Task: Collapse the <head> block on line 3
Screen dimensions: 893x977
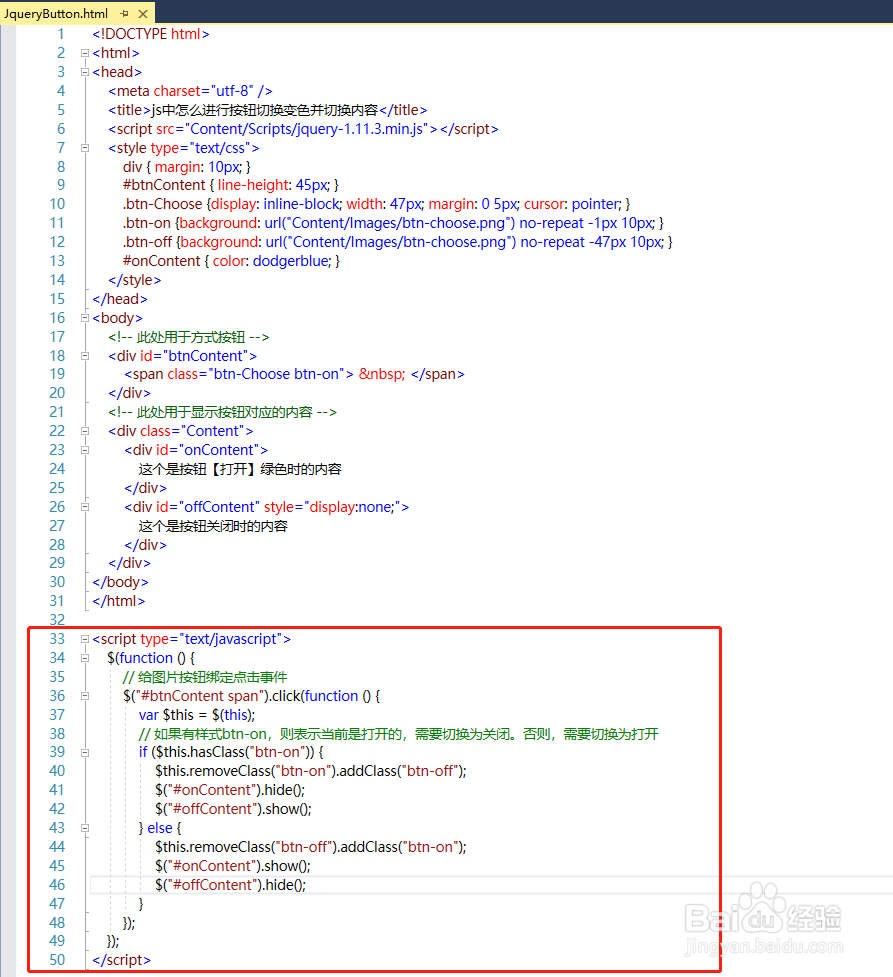Action: click(x=85, y=72)
